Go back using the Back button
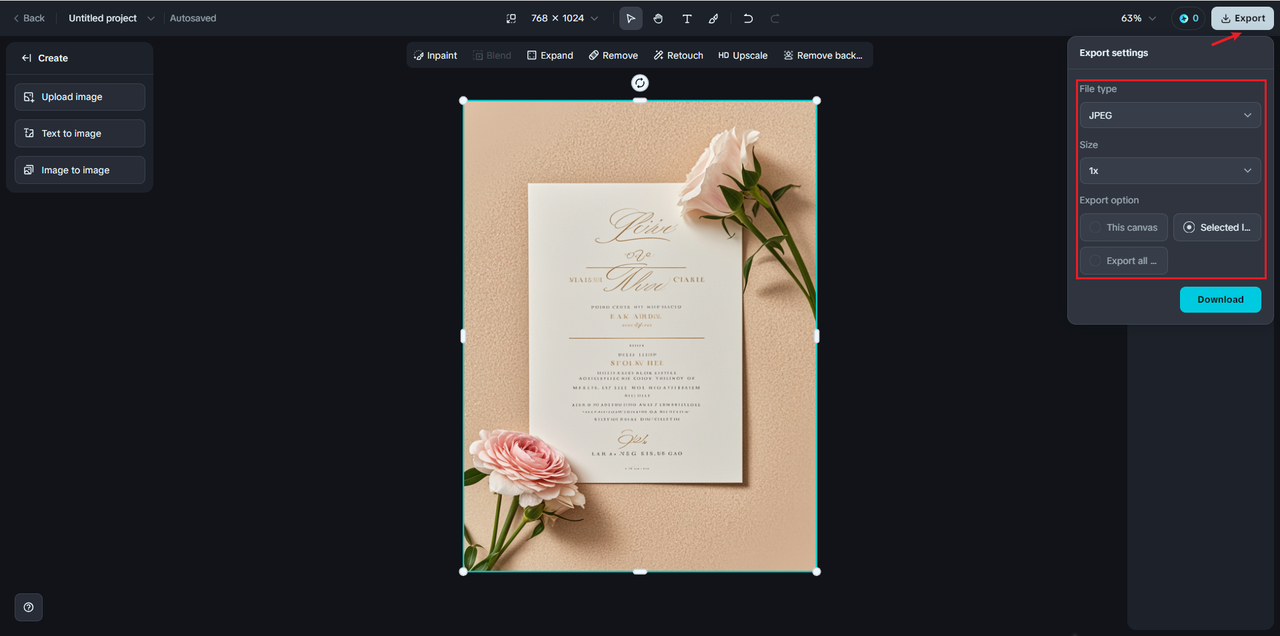 pos(28,18)
